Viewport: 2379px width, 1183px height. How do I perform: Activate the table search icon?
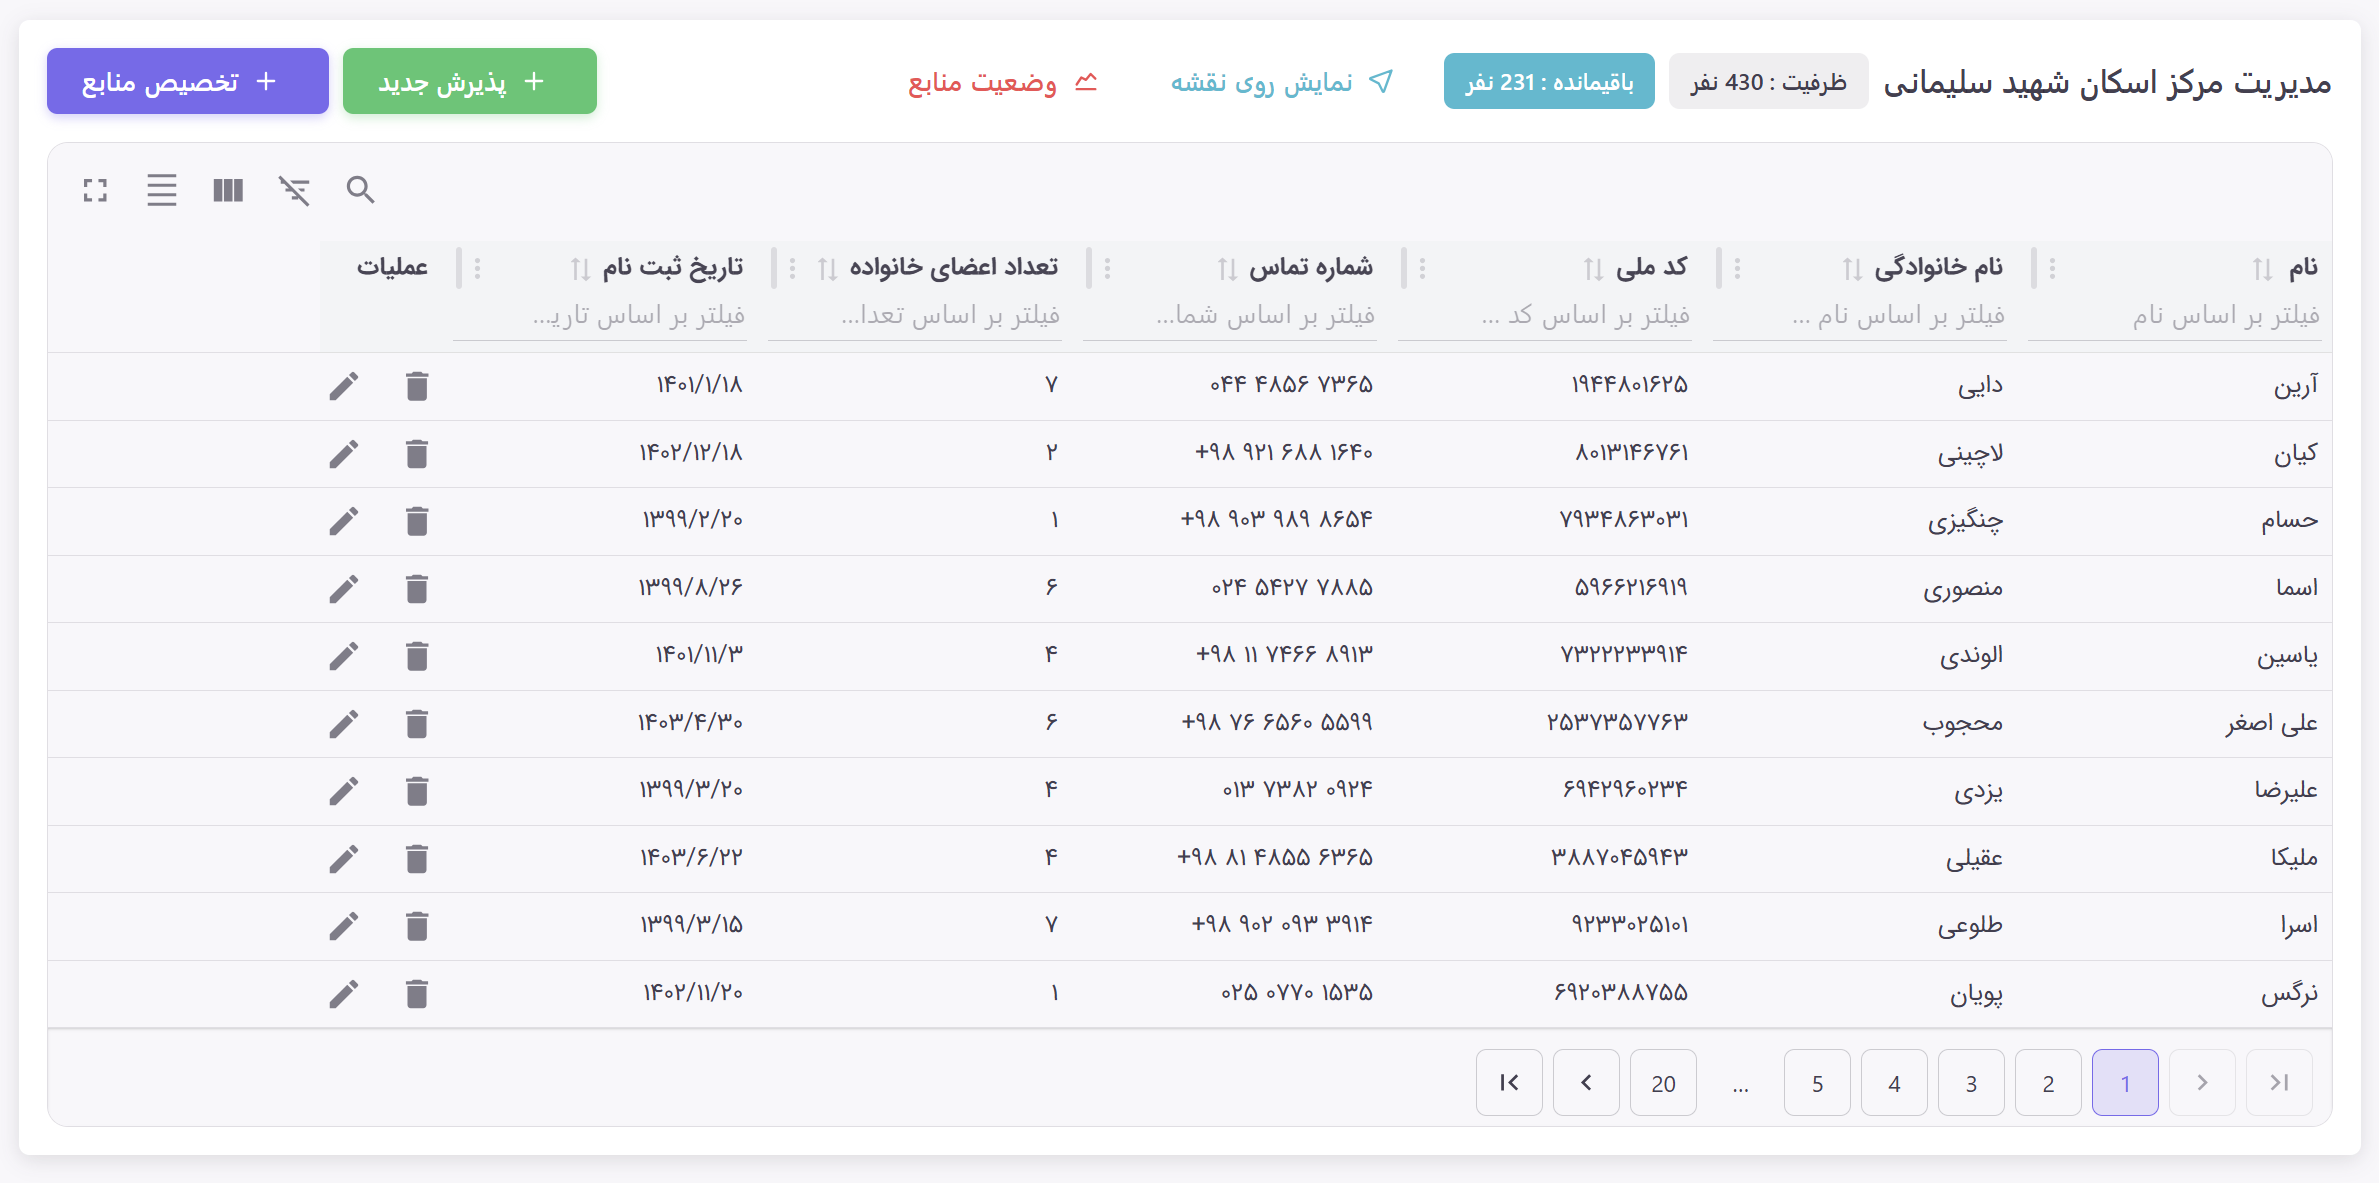361,190
